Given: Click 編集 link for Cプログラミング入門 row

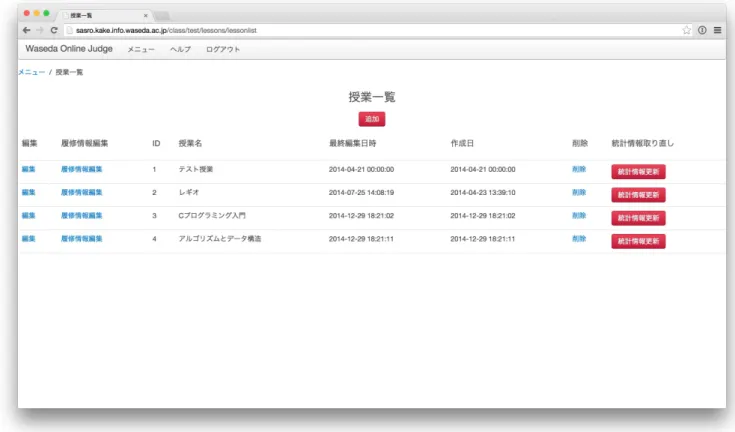Looking at the screenshot, I should [x=29, y=216].
